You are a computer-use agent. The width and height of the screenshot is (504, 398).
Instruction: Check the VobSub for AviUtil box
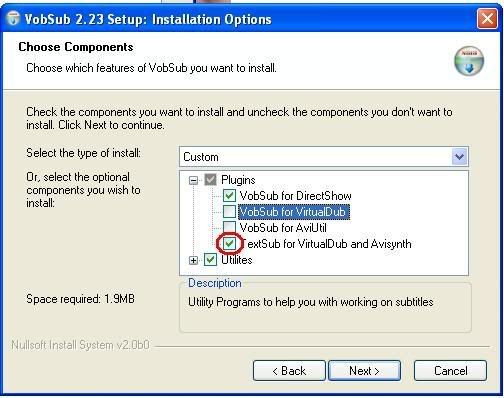[x=229, y=227]
